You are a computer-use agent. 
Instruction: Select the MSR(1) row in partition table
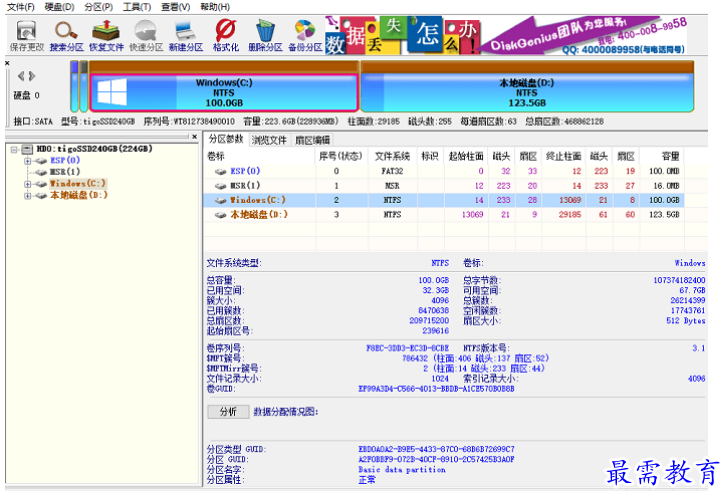click(443, 186)
